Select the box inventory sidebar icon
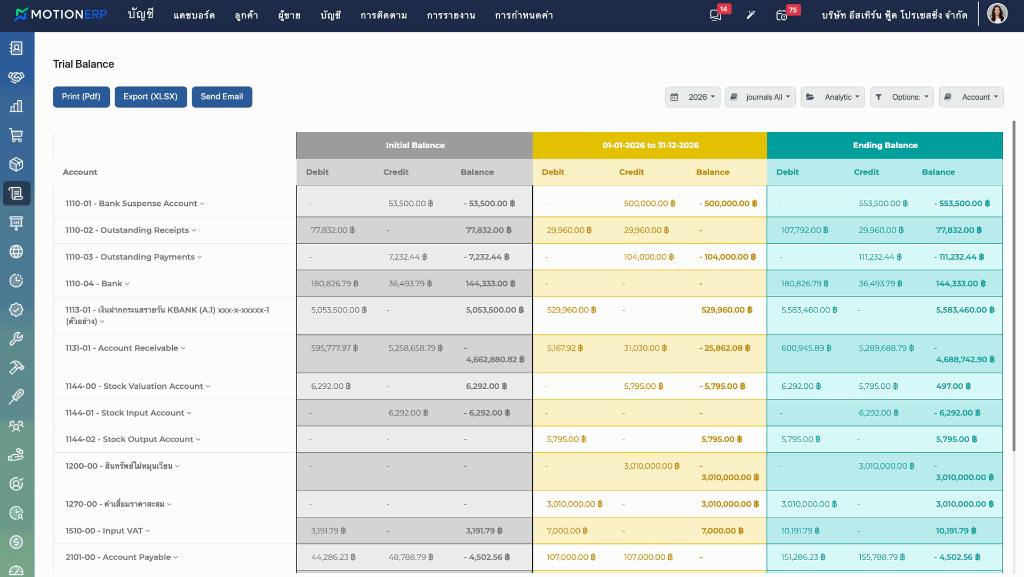The image size is (1024, 577). 16,164
